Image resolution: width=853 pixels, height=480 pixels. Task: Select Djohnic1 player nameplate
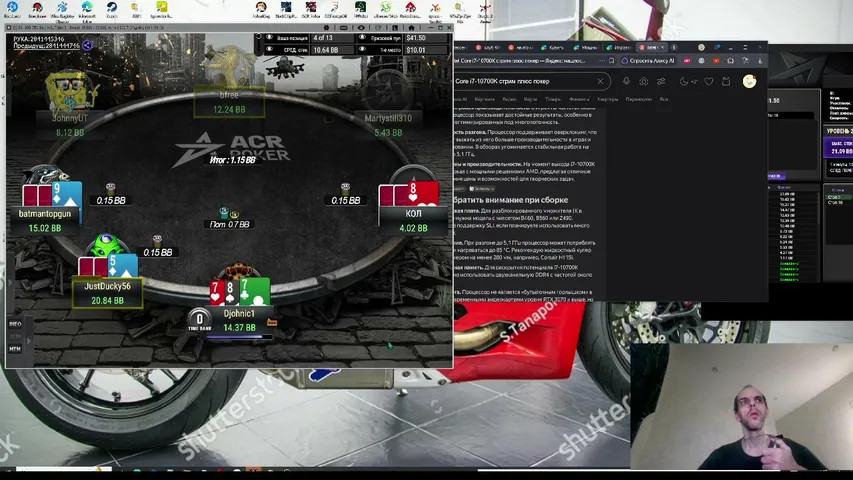[x=239, y=320]
